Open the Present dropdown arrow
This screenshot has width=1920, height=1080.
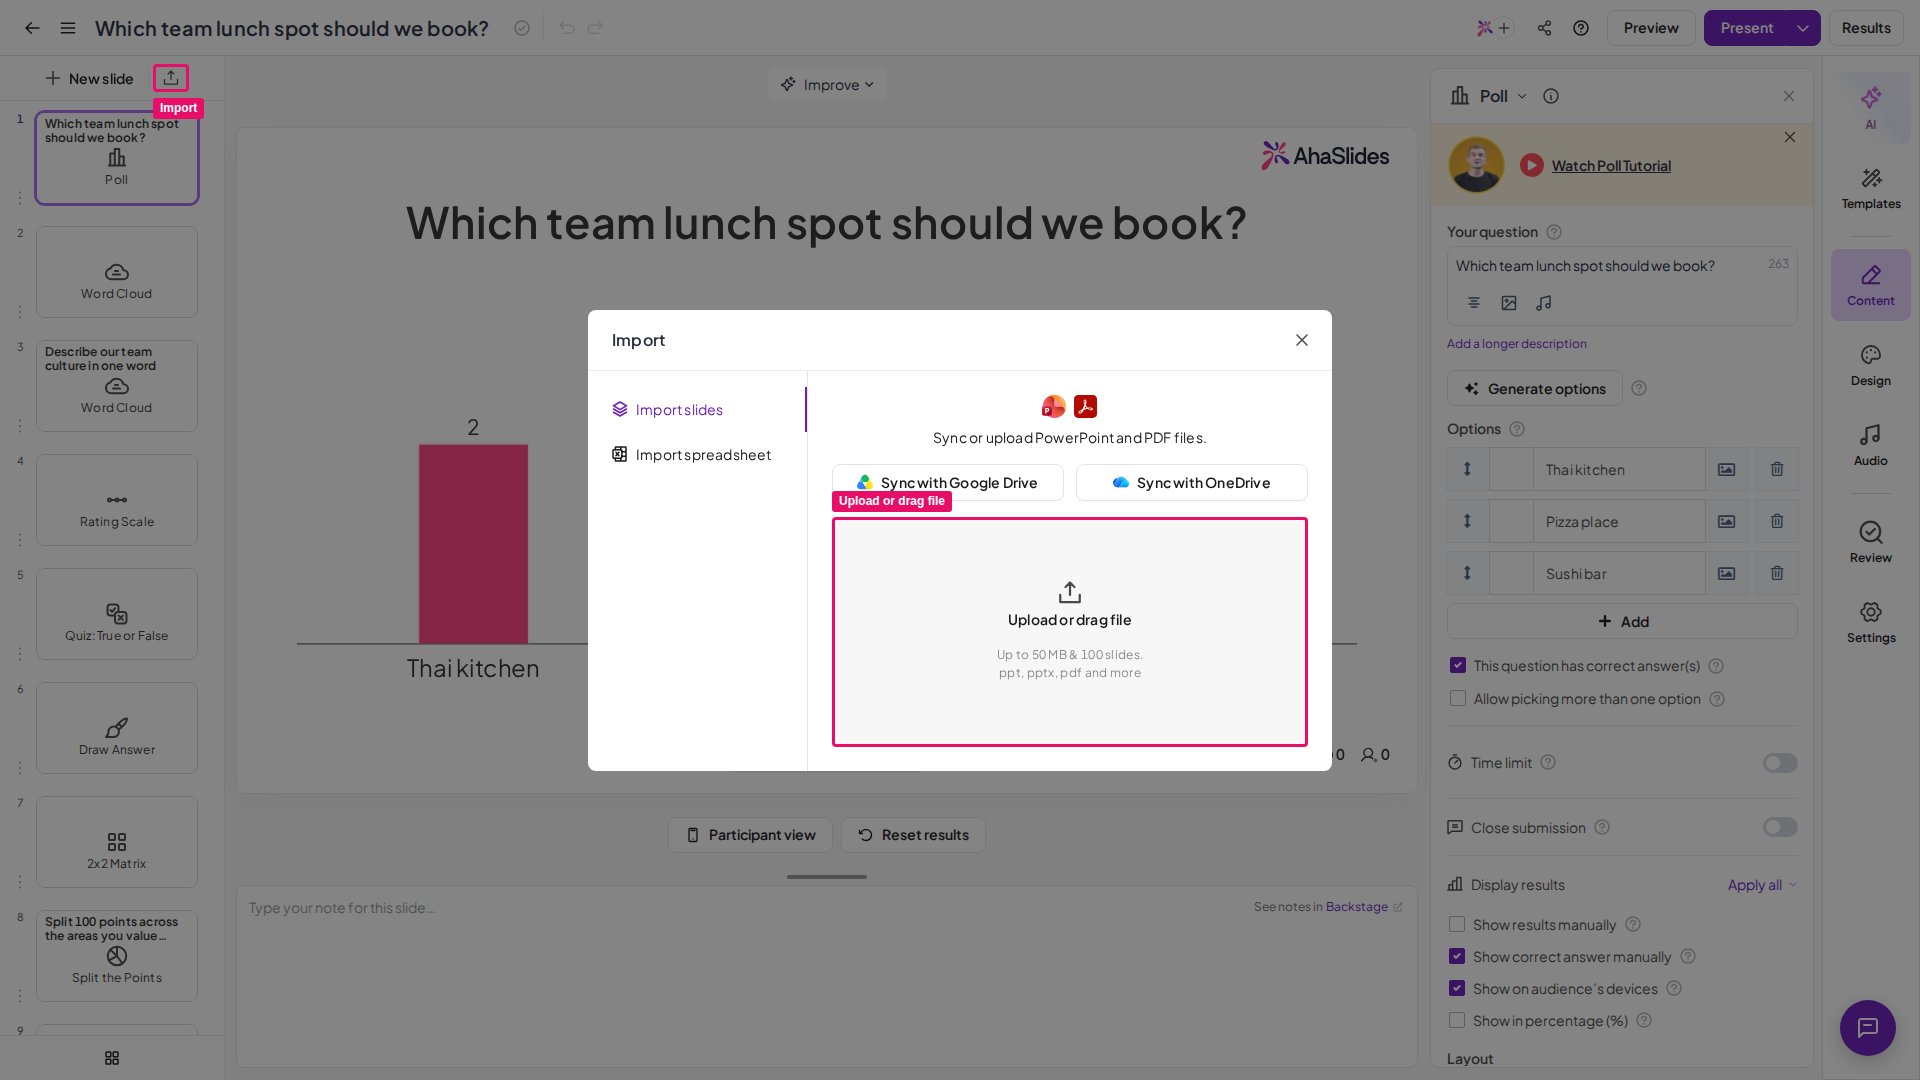[1803, 28]
